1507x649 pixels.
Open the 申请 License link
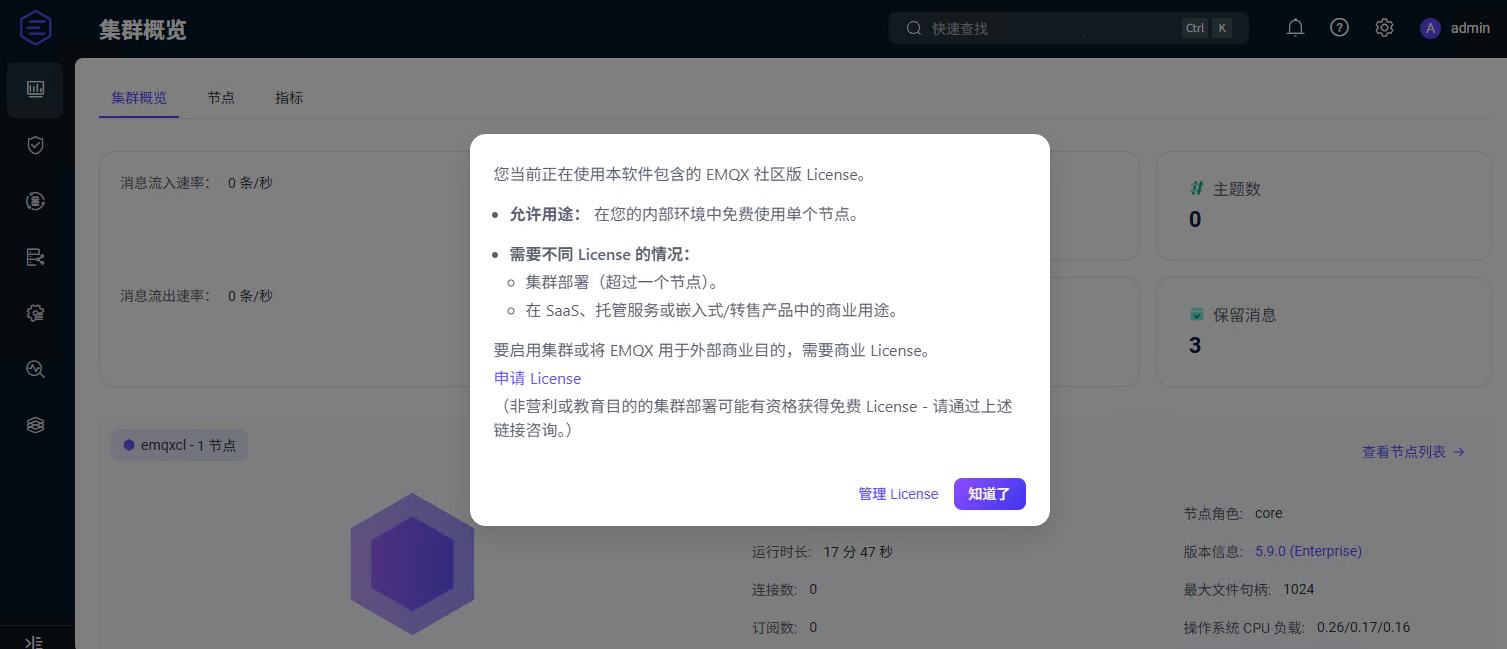point(537,378)
